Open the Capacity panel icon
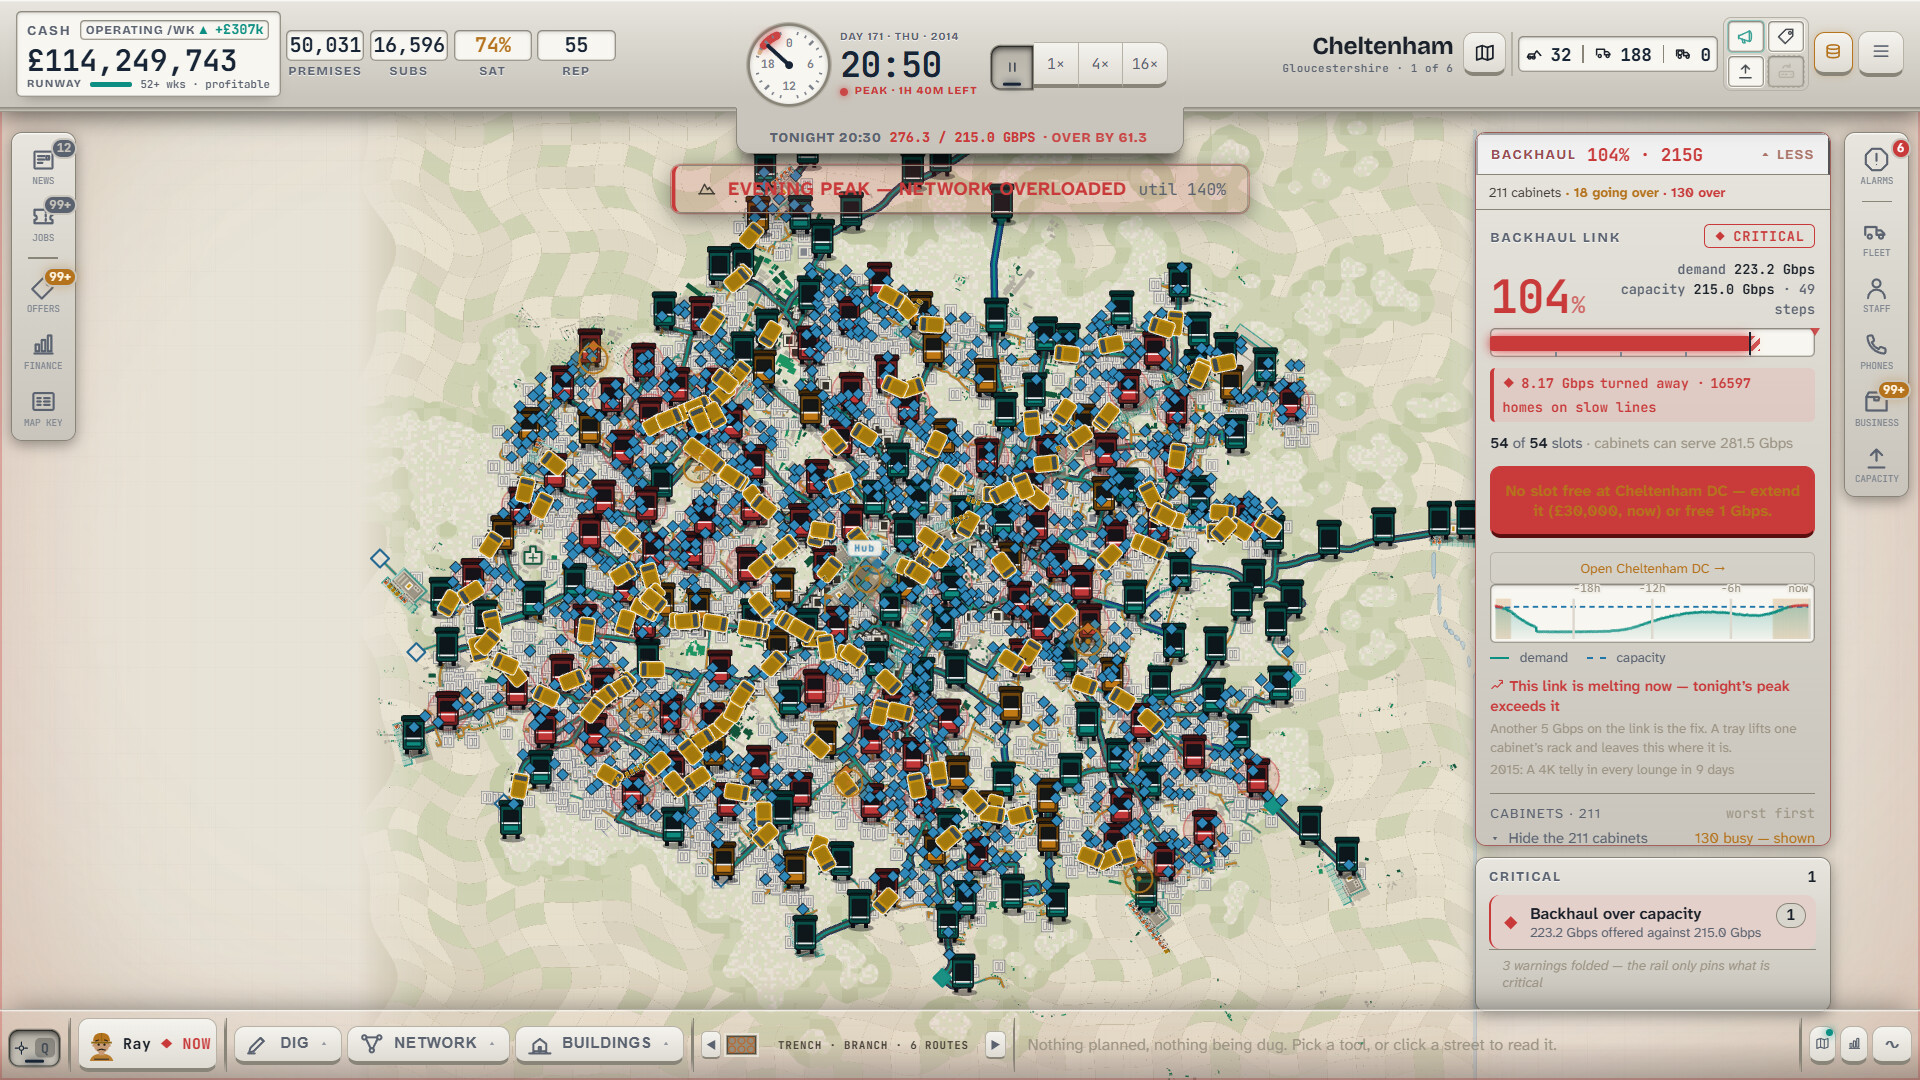This screenshot has width=1920, height=1080. (1876, 464)
